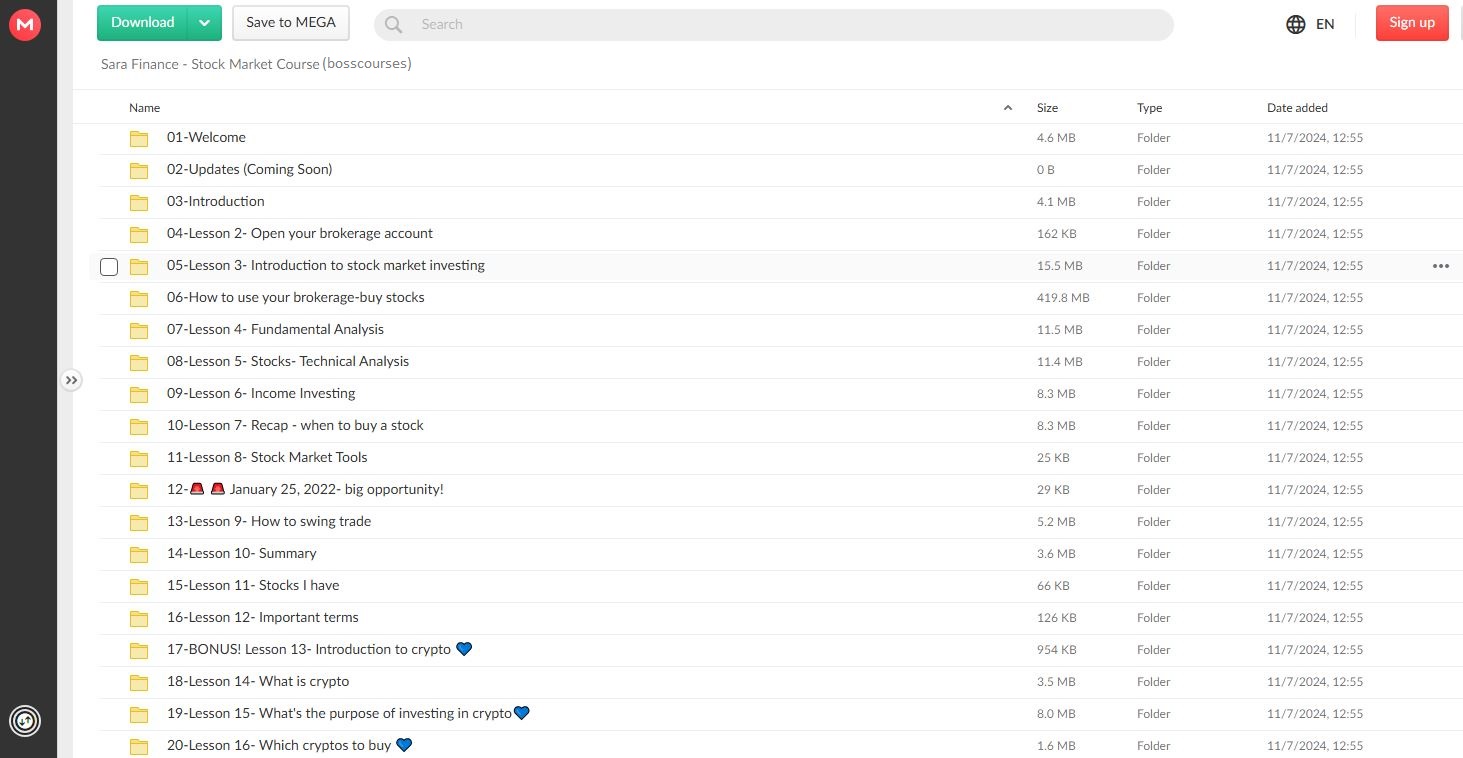Click the green Download button
Viewport: 1463px width, 758px height.
[143, 23]
